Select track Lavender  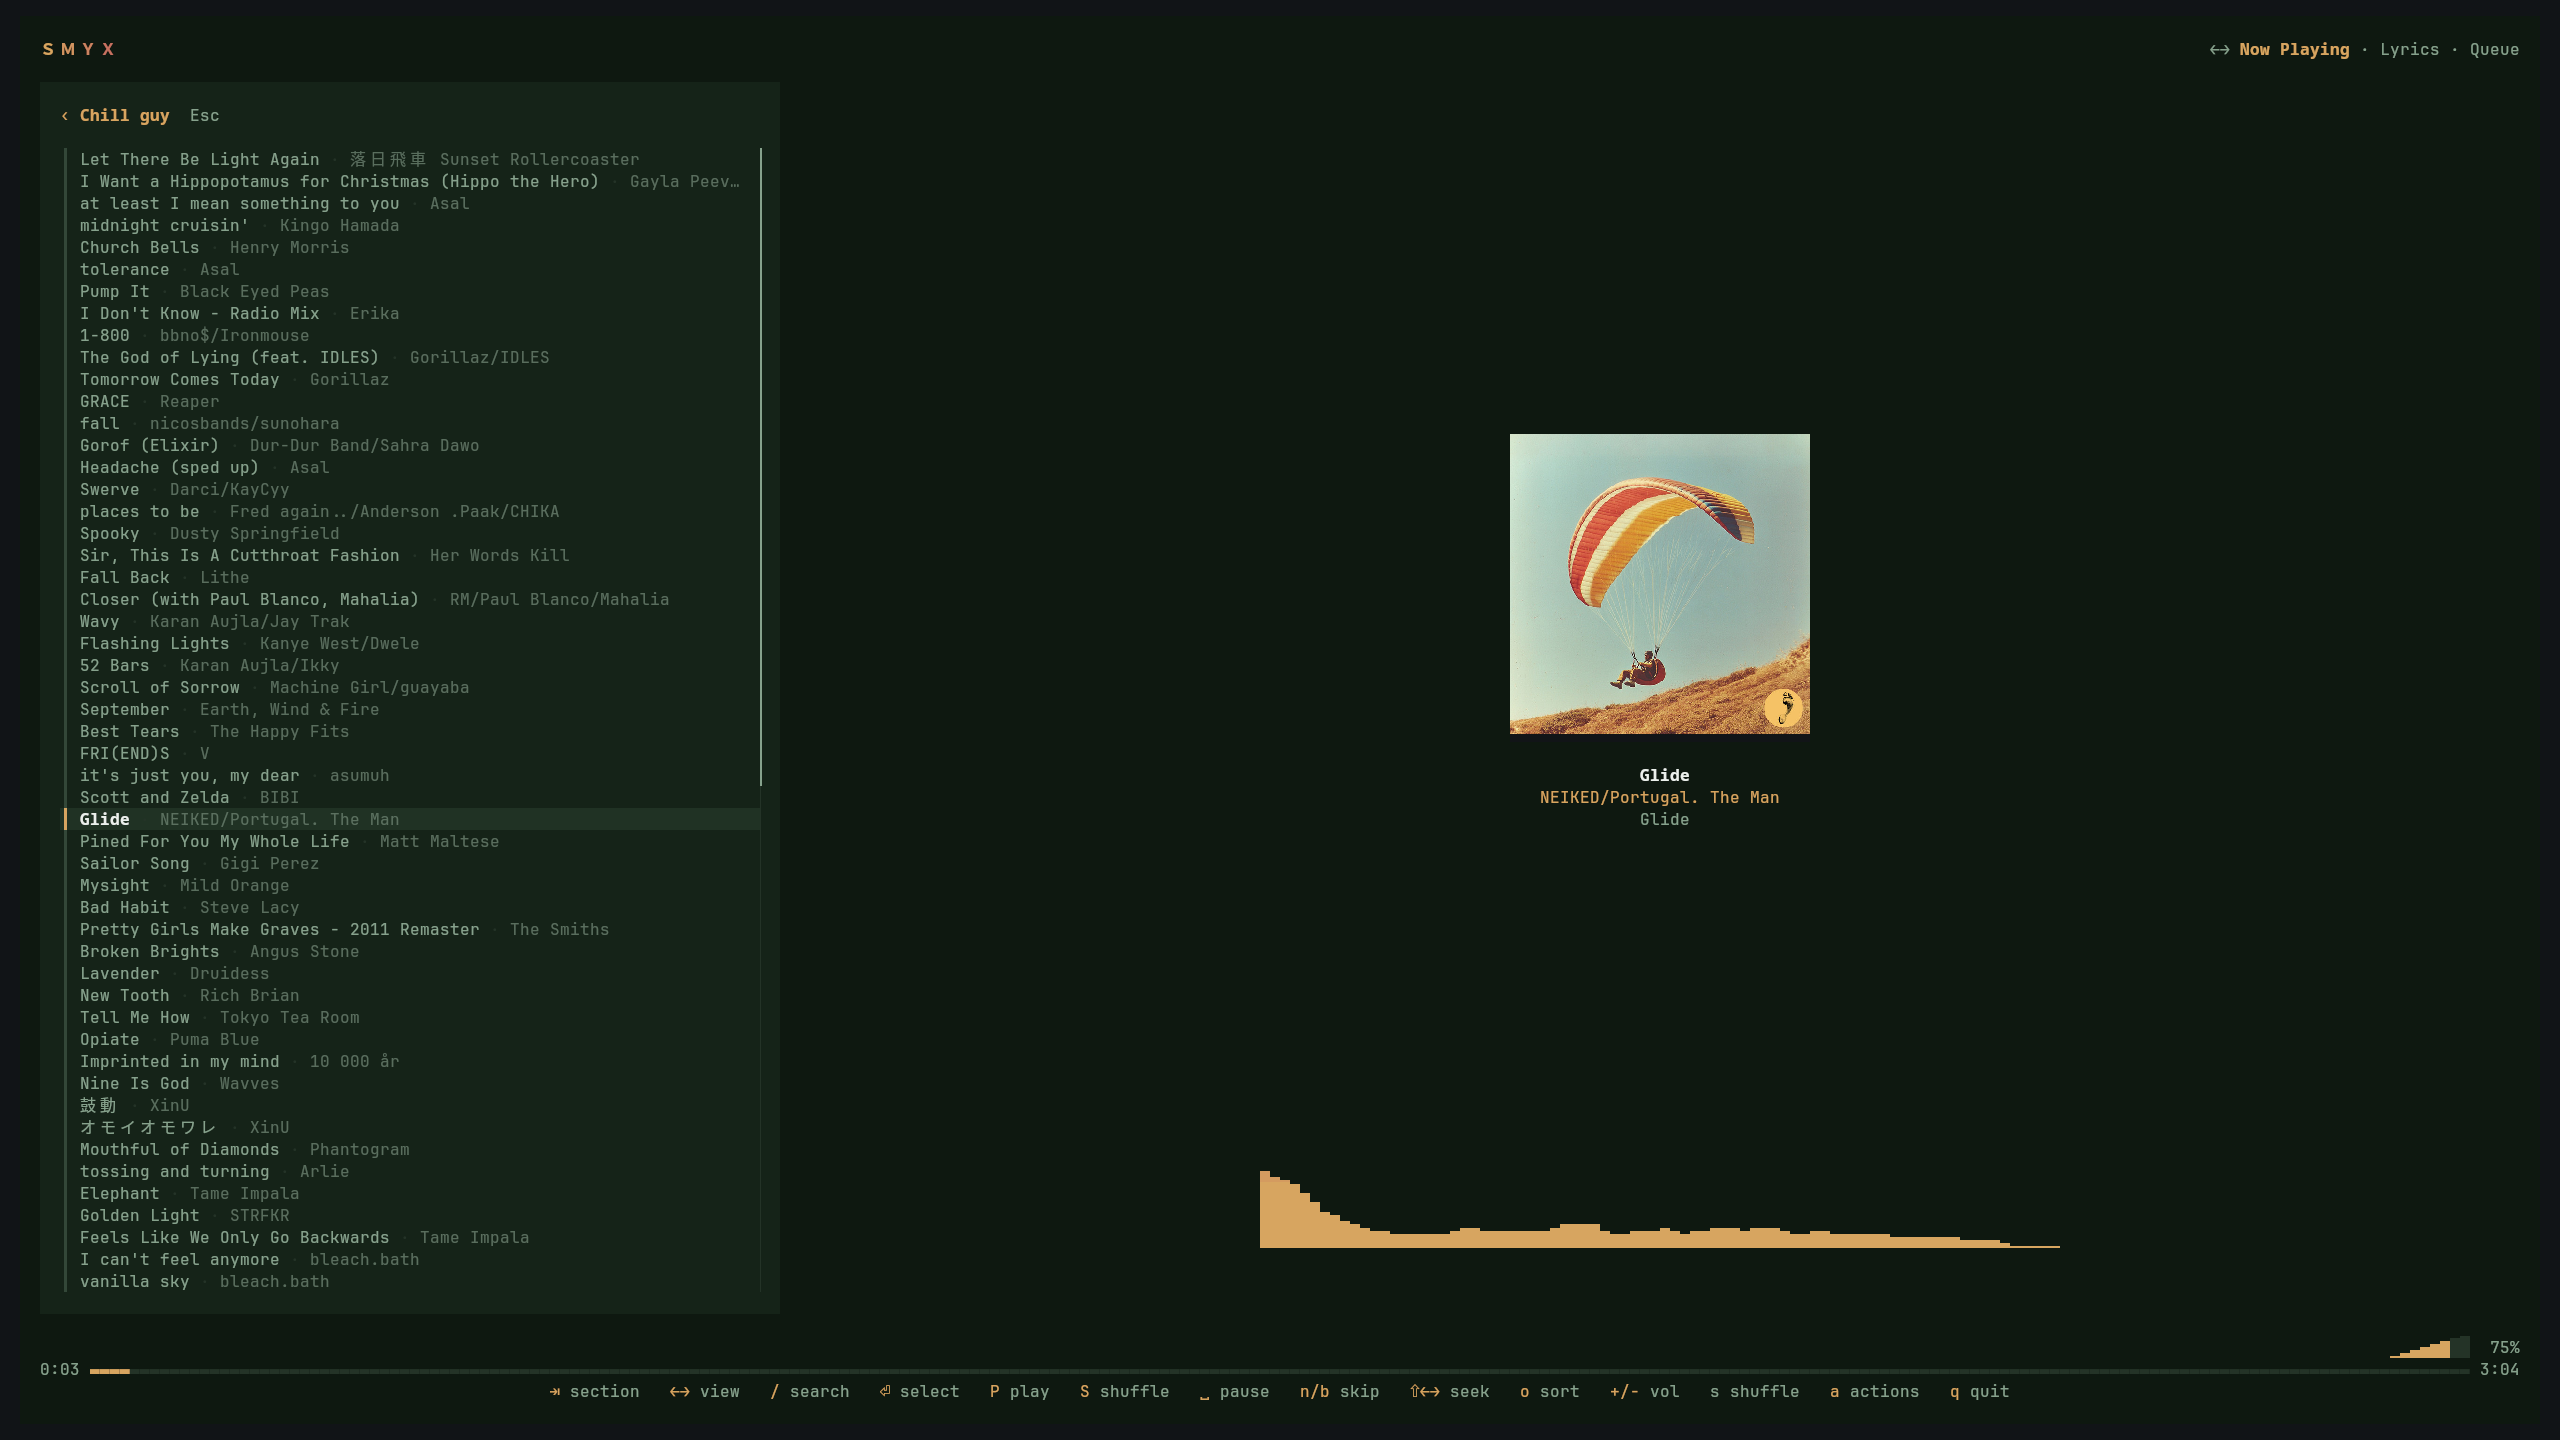412,974
